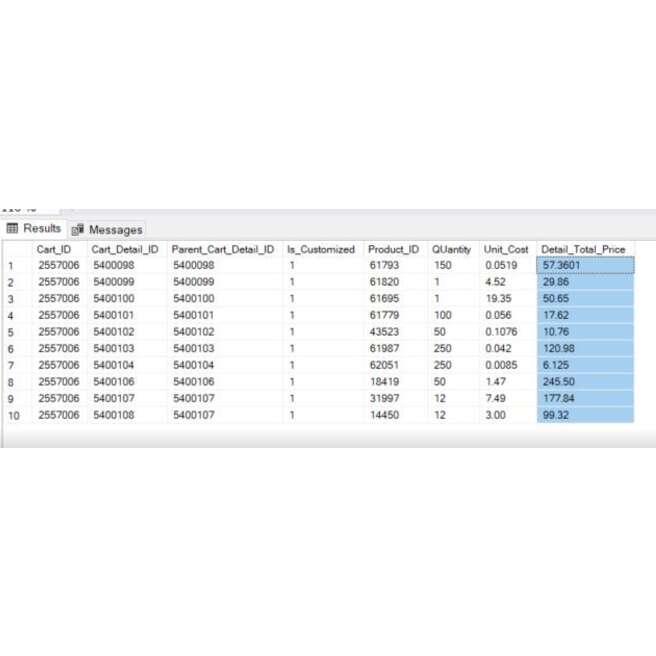Click the Product_ID column header
Image resolution: width=656 pixels, height=656 pixels.
coord(393,249)
